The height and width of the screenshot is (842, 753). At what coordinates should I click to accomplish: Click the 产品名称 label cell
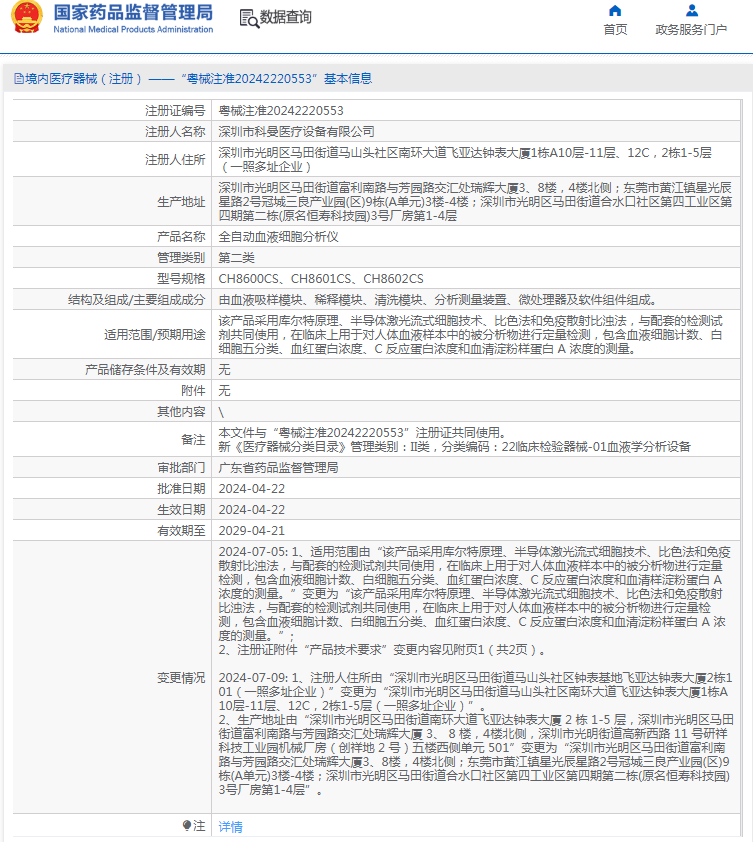coord(112,237)
